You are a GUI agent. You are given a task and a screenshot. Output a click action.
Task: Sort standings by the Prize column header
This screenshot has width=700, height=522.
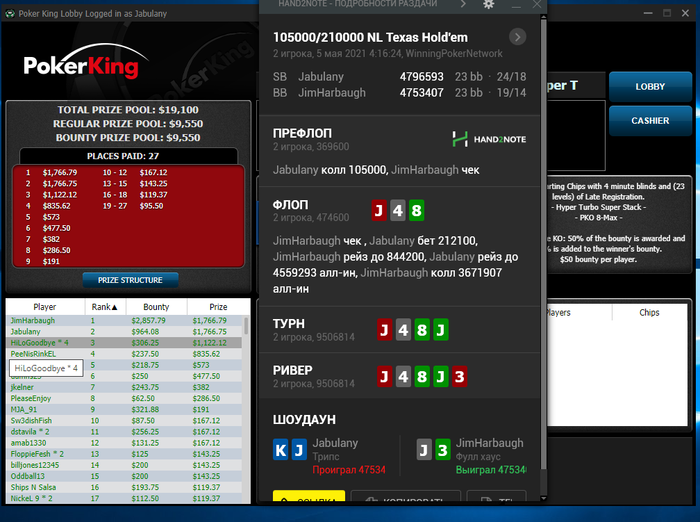(x=218, y=307)
